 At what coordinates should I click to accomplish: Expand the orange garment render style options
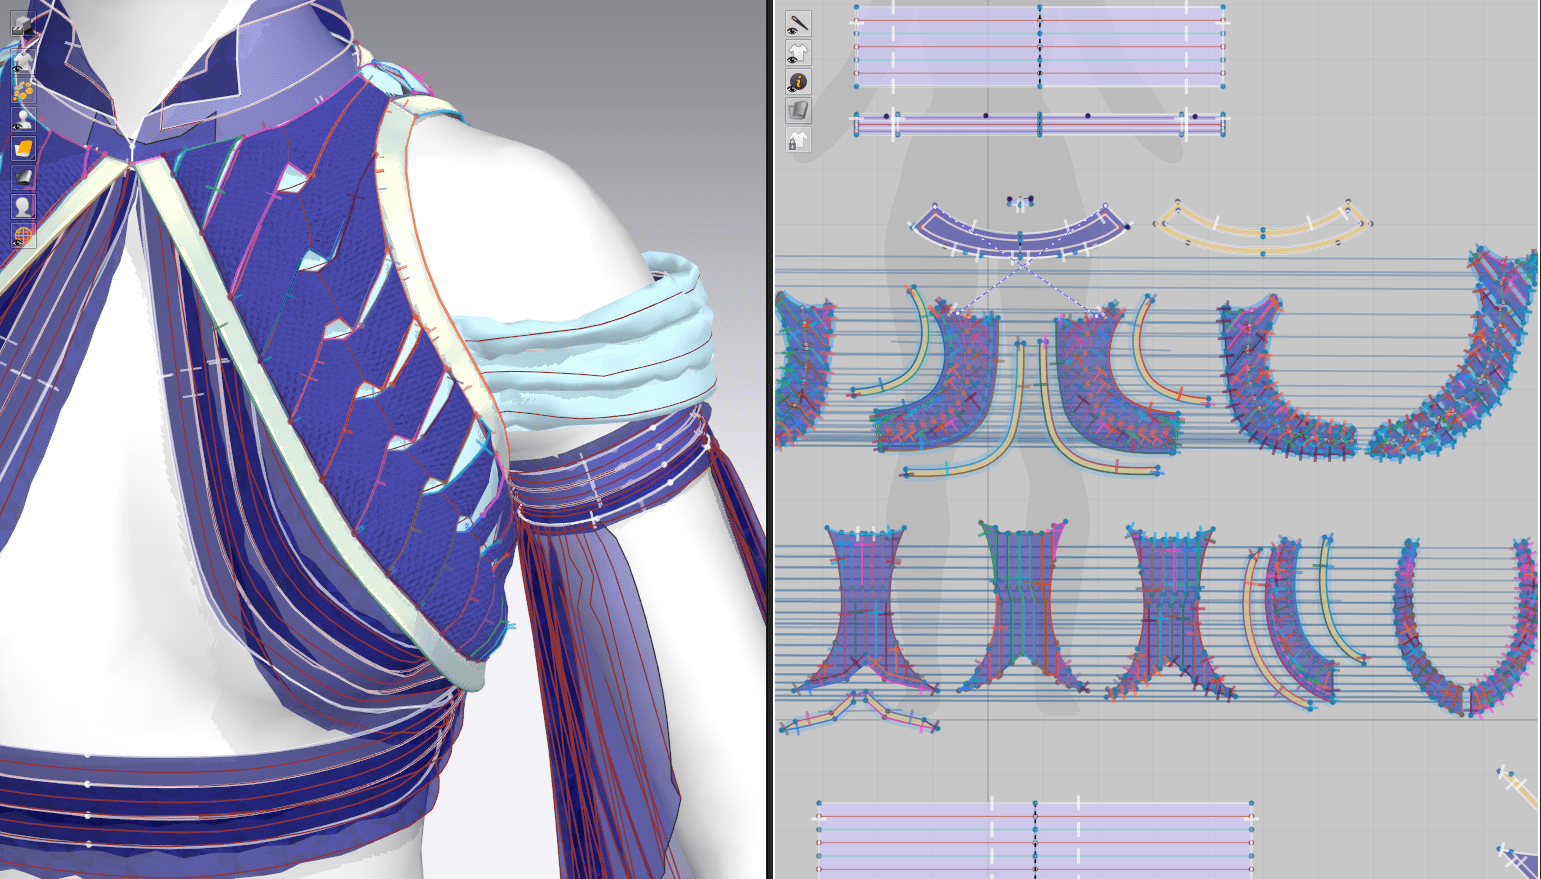22,149
